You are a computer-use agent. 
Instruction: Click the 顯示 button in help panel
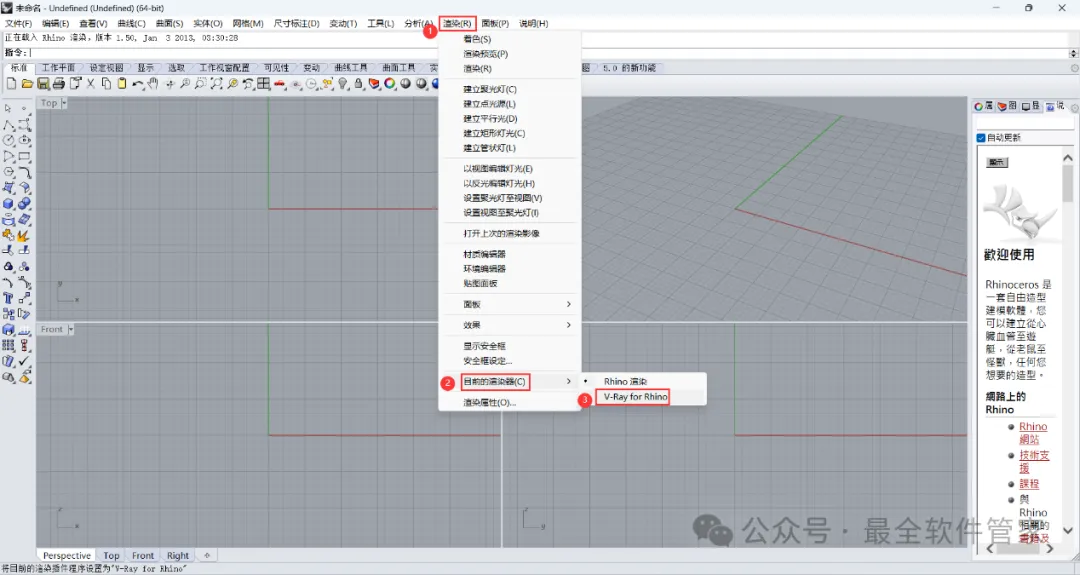coord(997,163)
